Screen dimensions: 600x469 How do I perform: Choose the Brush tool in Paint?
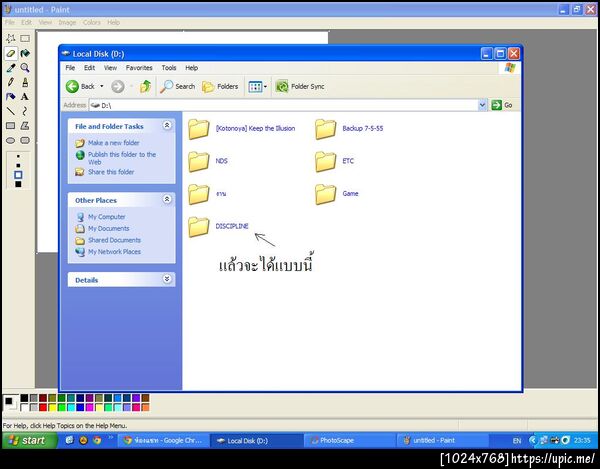25,82
